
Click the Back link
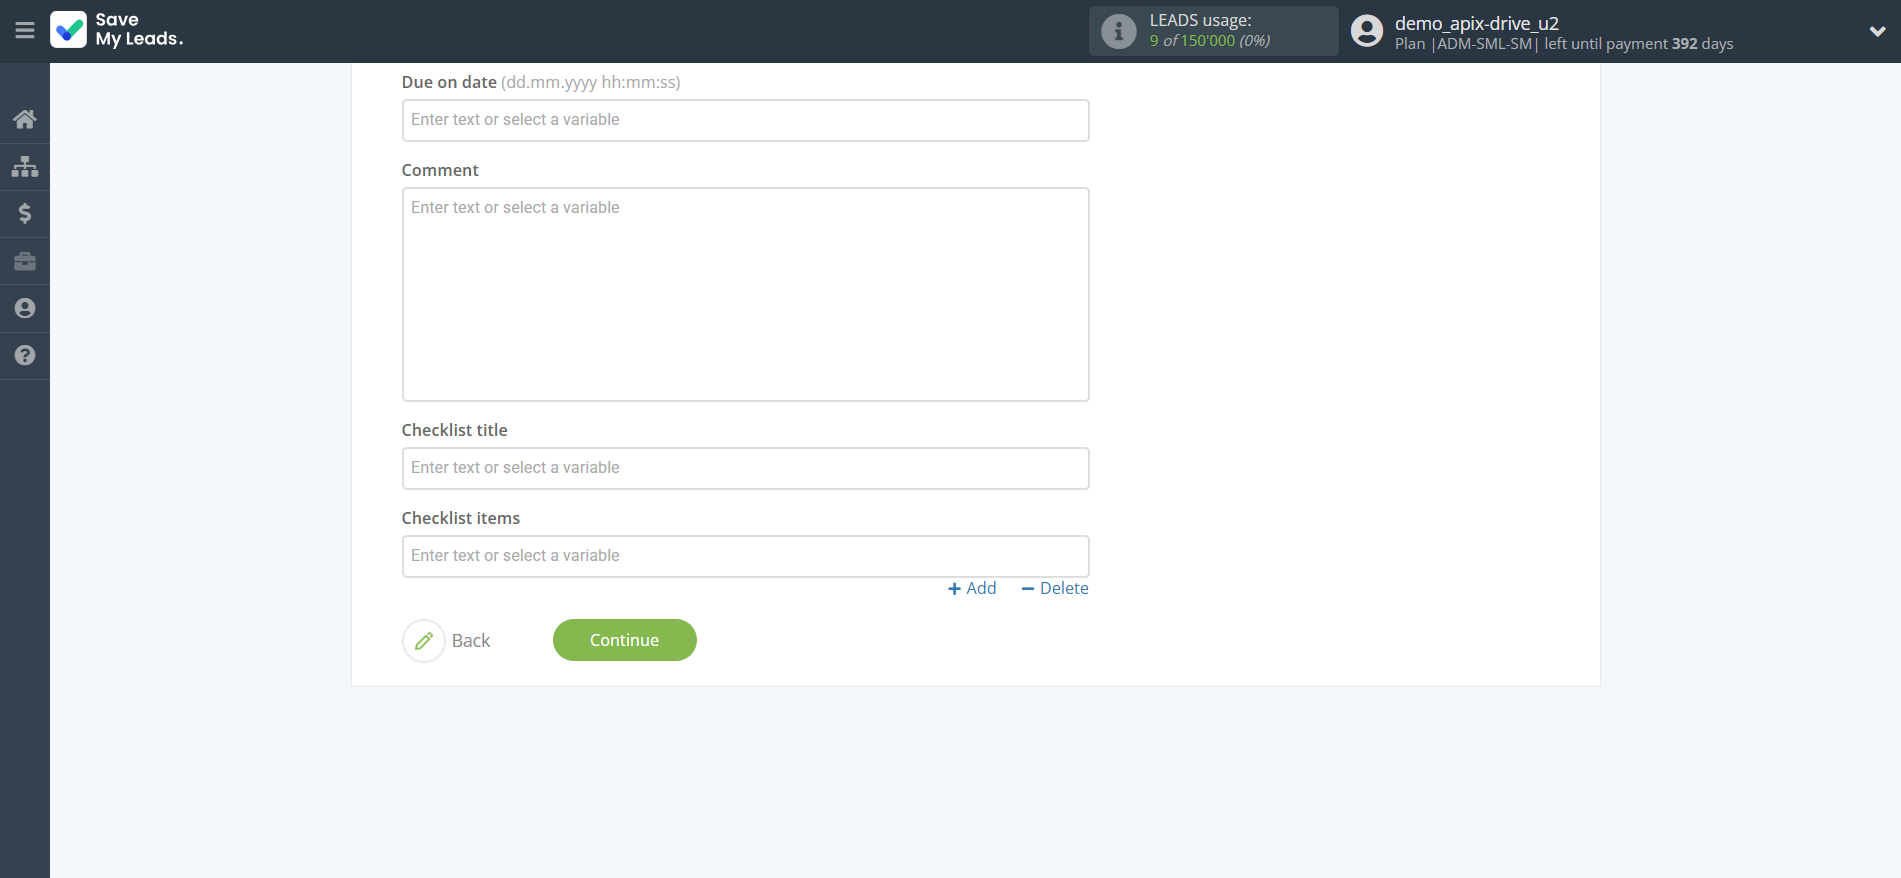(470, 641)
